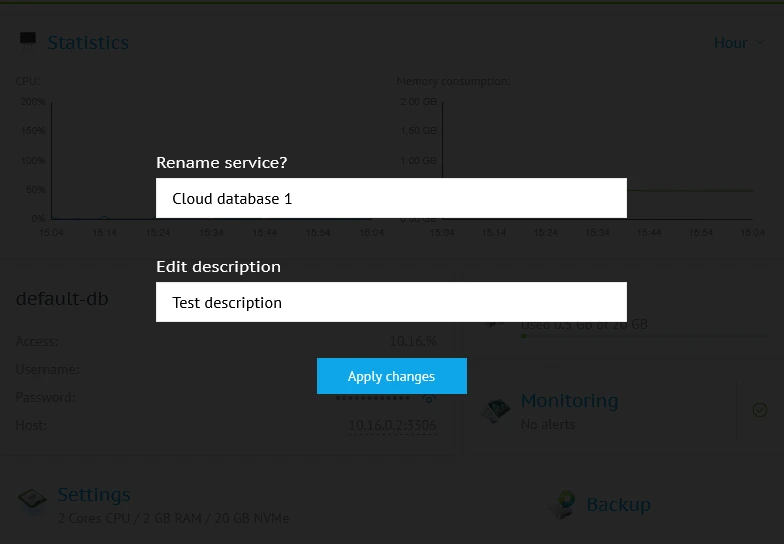Go to the Settings heading link
The height and width of the screenshot is (544, 784).
coord(94,495)
